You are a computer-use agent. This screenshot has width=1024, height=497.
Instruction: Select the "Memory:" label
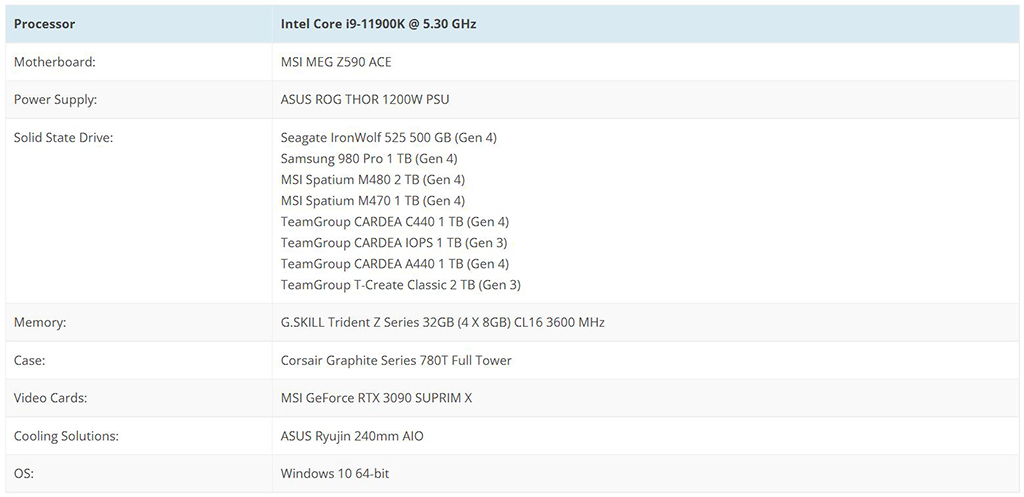(x=40, y=323)
